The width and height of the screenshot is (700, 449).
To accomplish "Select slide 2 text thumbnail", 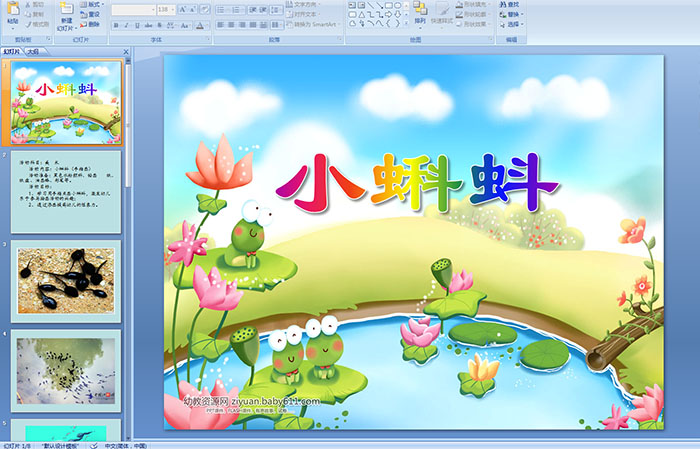I will point(66,192).
